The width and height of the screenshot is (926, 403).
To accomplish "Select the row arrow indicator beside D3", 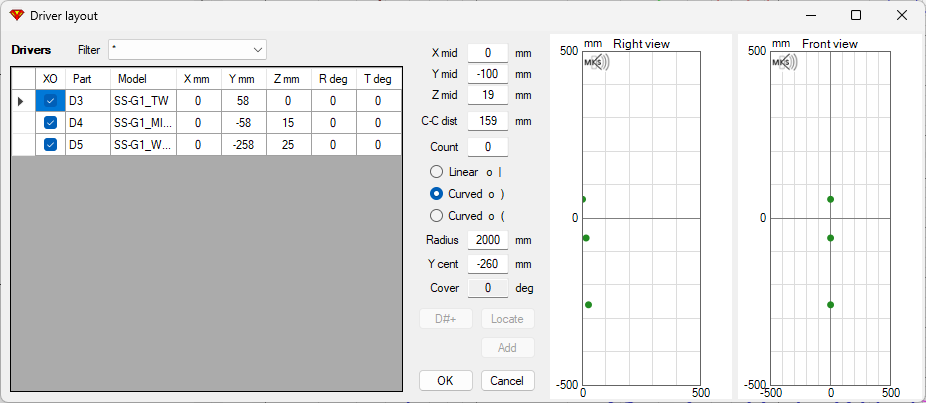I will pos(21,102).
